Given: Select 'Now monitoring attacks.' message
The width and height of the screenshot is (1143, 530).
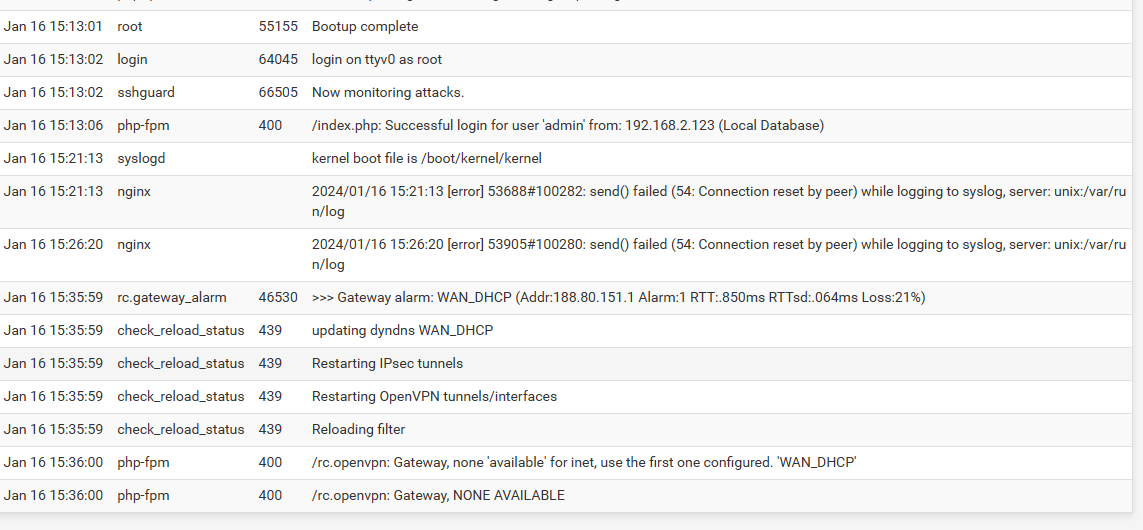Looking at the screenshot, I should pos(388,93).
